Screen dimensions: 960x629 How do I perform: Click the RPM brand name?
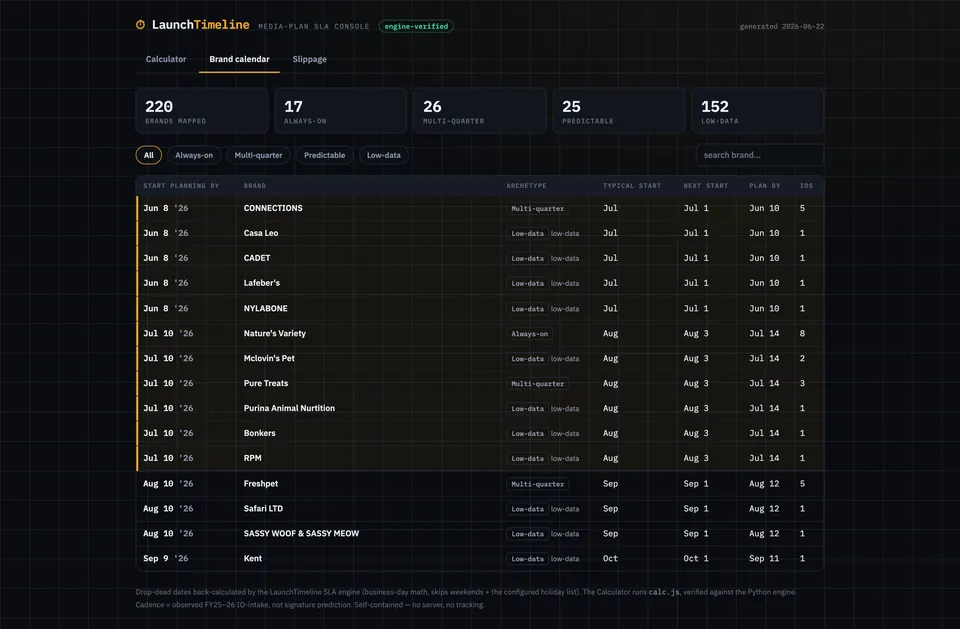coord(253,458)
